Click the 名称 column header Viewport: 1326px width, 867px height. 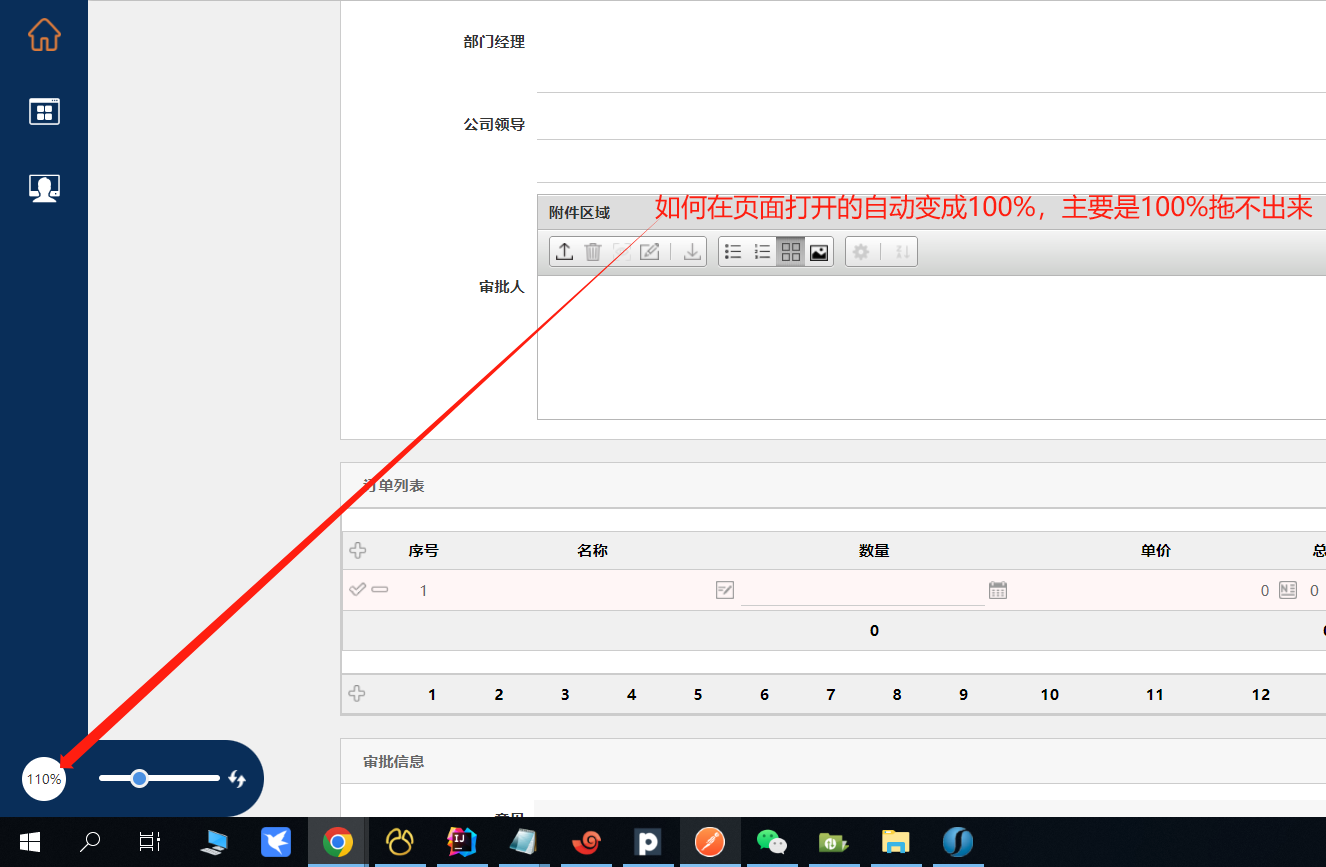point(592,551)
